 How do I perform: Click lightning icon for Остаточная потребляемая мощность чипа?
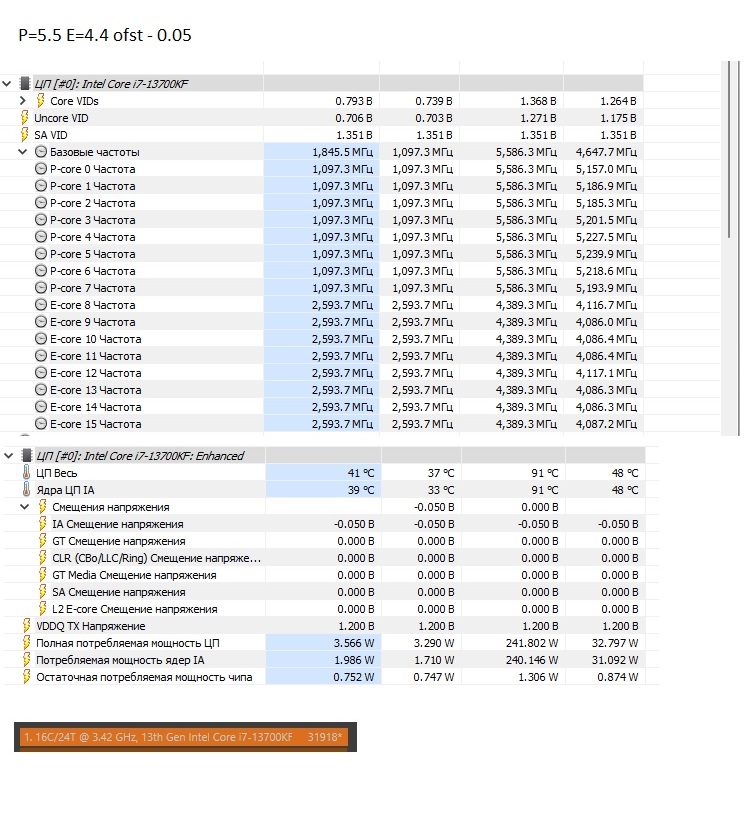pos(26,677)
